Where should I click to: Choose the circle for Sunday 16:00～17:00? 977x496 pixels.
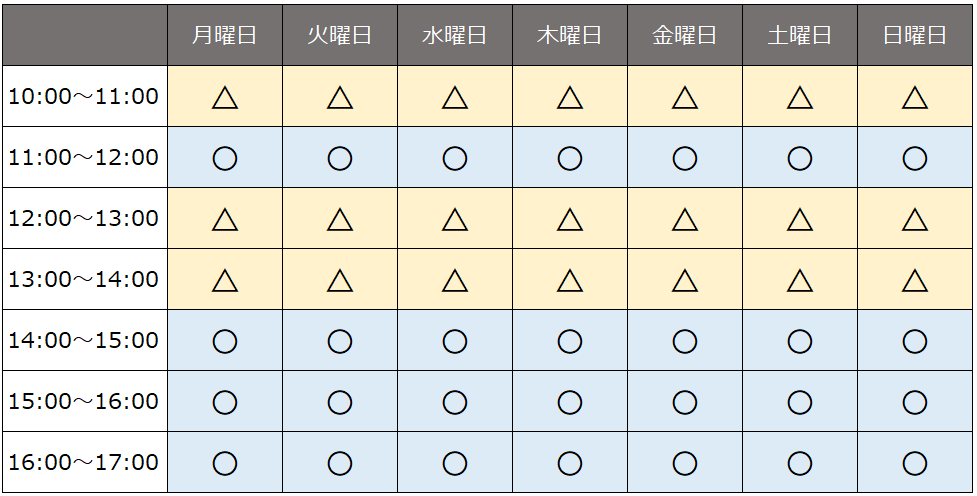pyautogui.click(x=915, y=463)
